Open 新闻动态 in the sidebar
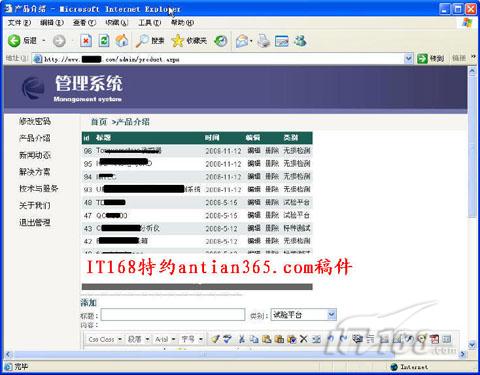The height and width of the screenshot is (375, 480). point(35,155)
